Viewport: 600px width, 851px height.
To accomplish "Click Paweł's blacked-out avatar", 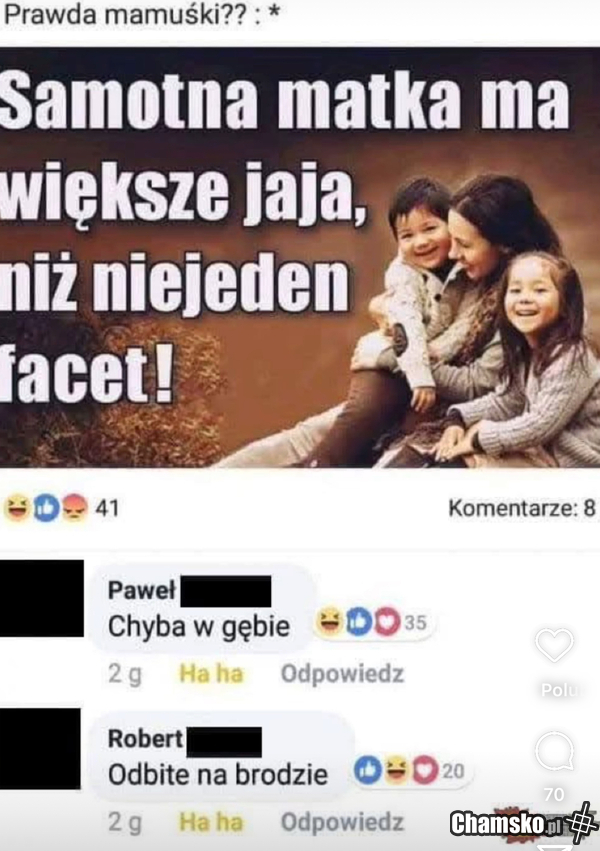I will pos(42,599).
